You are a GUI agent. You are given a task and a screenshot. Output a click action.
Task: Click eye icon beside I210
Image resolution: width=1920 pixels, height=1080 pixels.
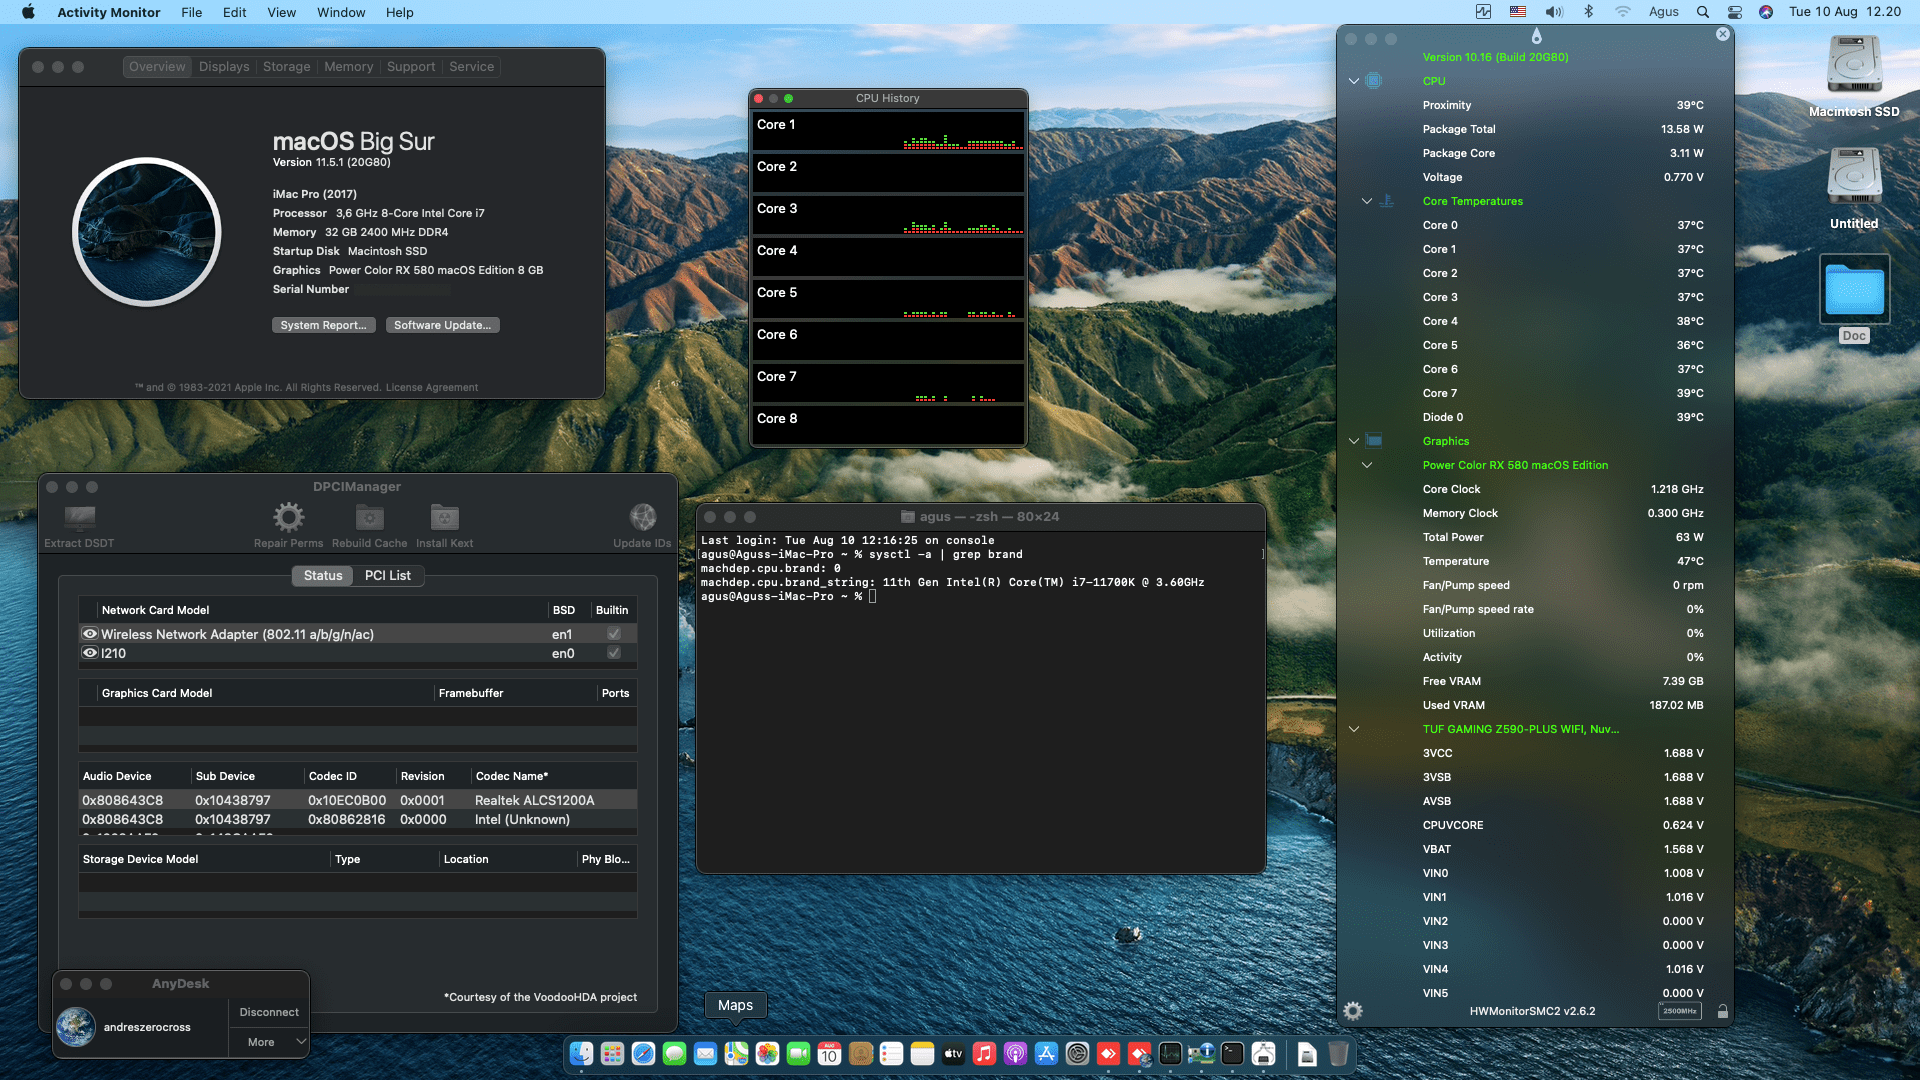(90, 653)
